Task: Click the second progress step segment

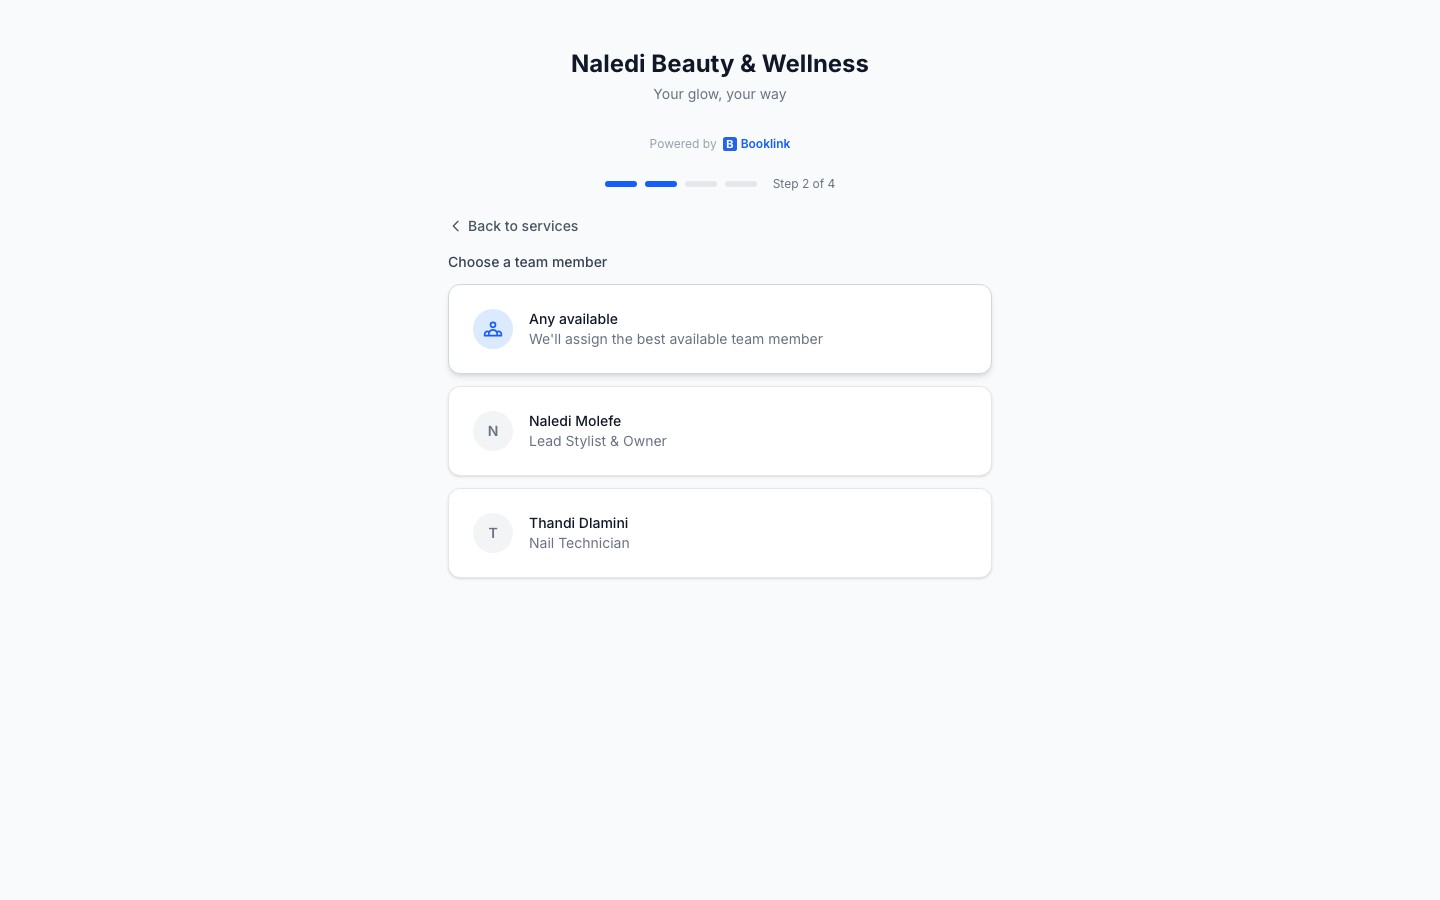Action: 661,184
